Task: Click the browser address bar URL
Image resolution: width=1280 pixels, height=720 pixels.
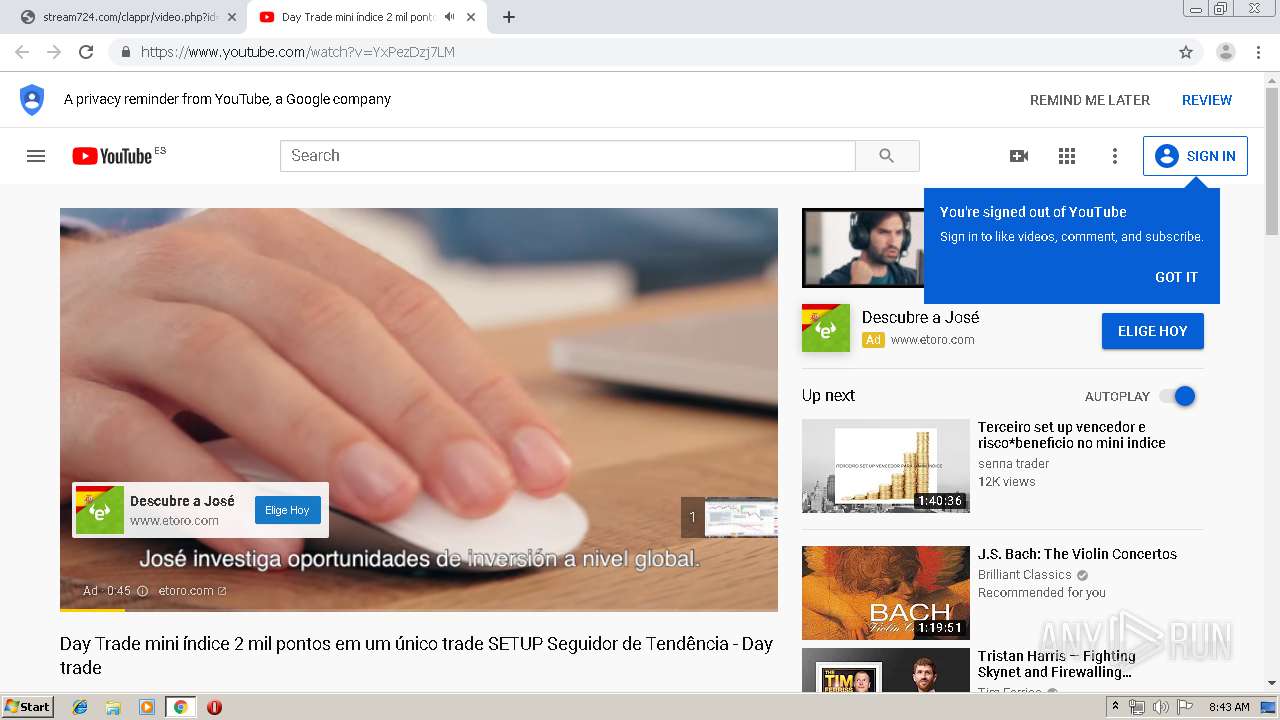Action: pyautogui.click(x=298, y=52)
